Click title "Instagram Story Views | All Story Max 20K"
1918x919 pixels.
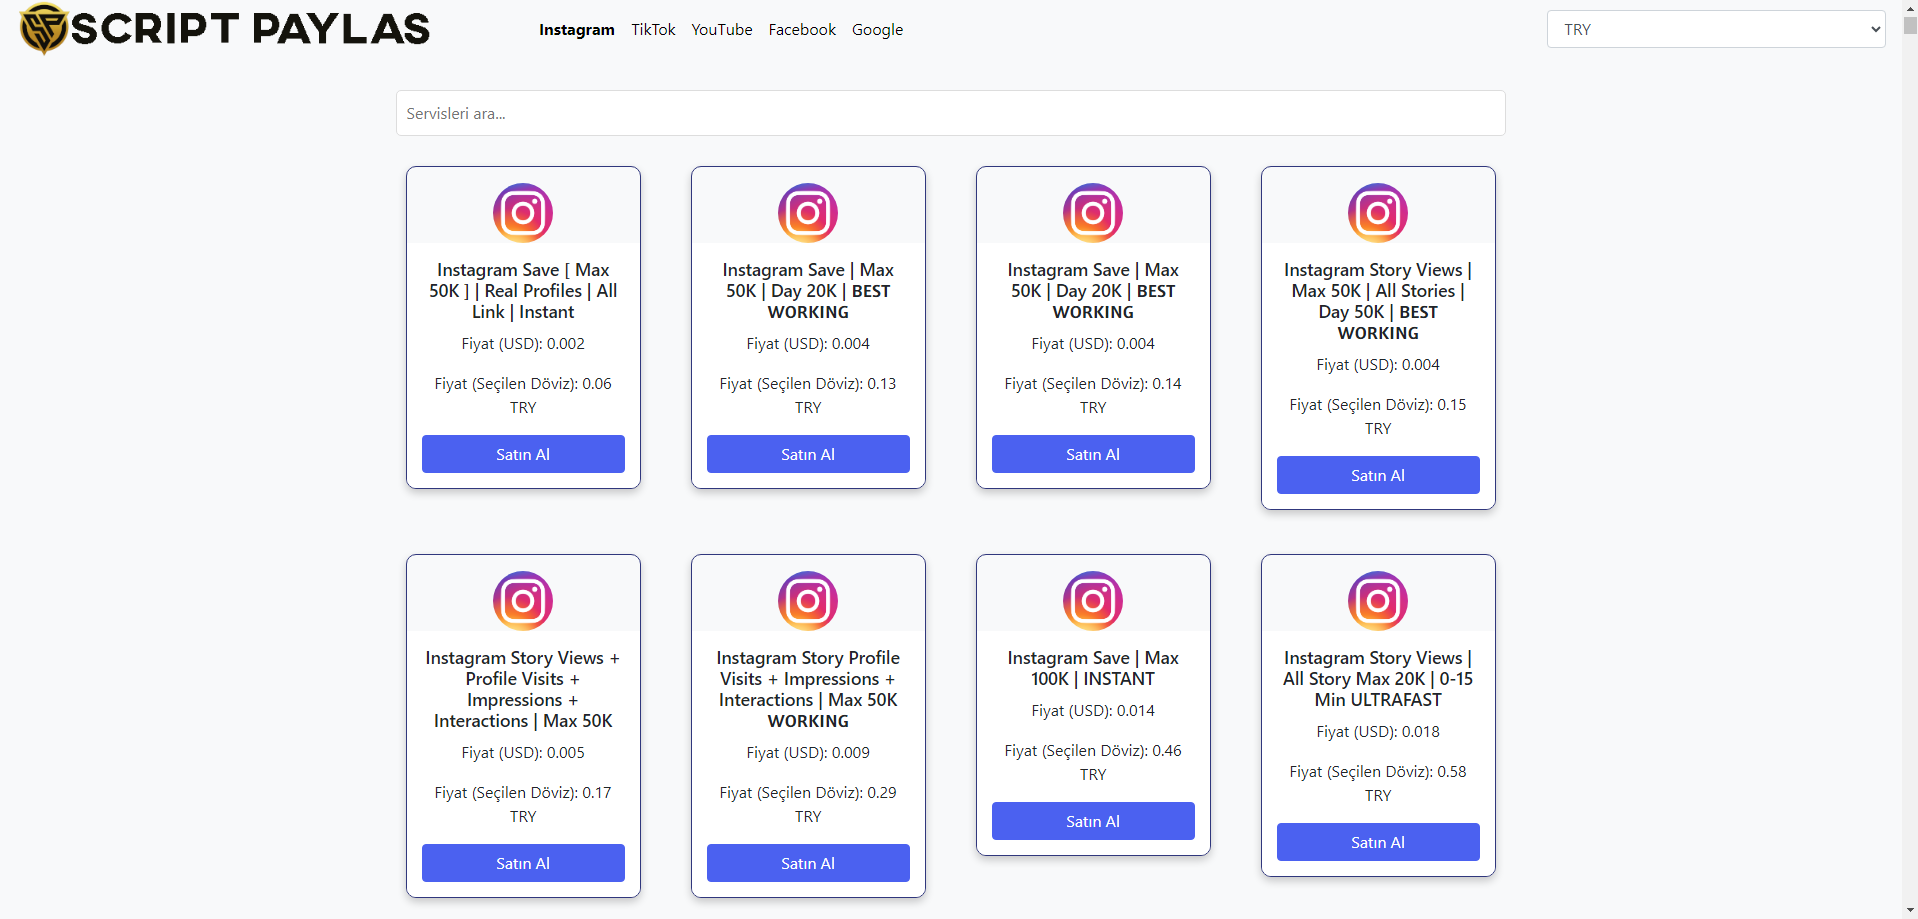(1378, 679)
